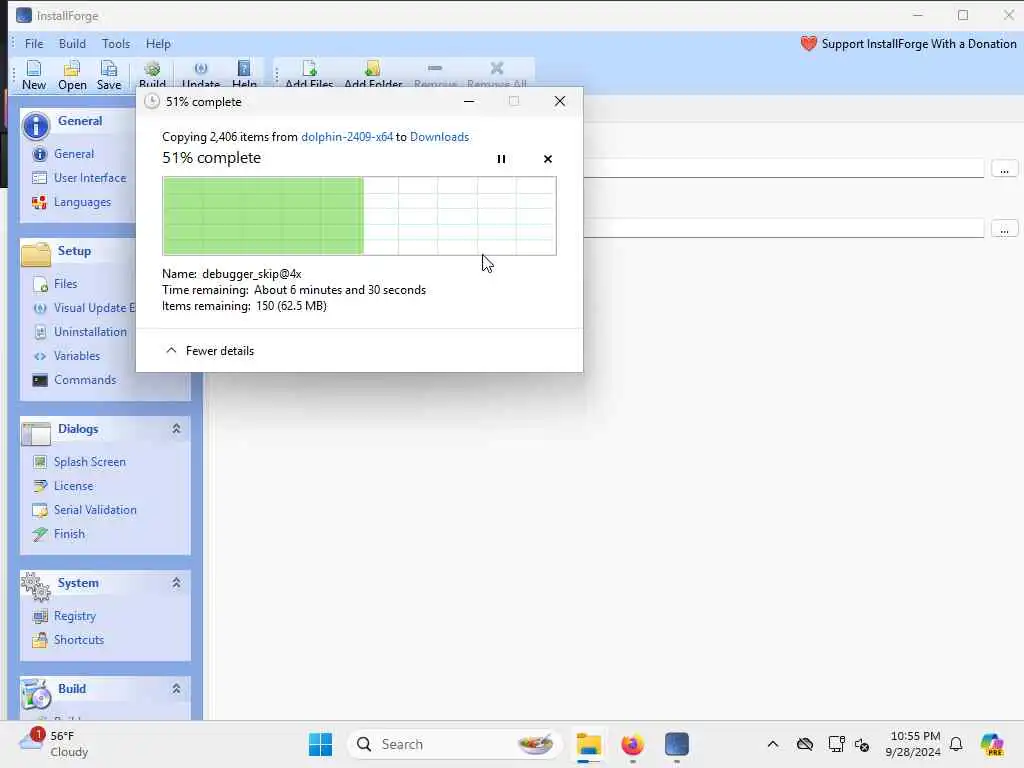
Task: Click the Remove All toolbar icon
Action: pyautogui.click(x=497, y=74)
